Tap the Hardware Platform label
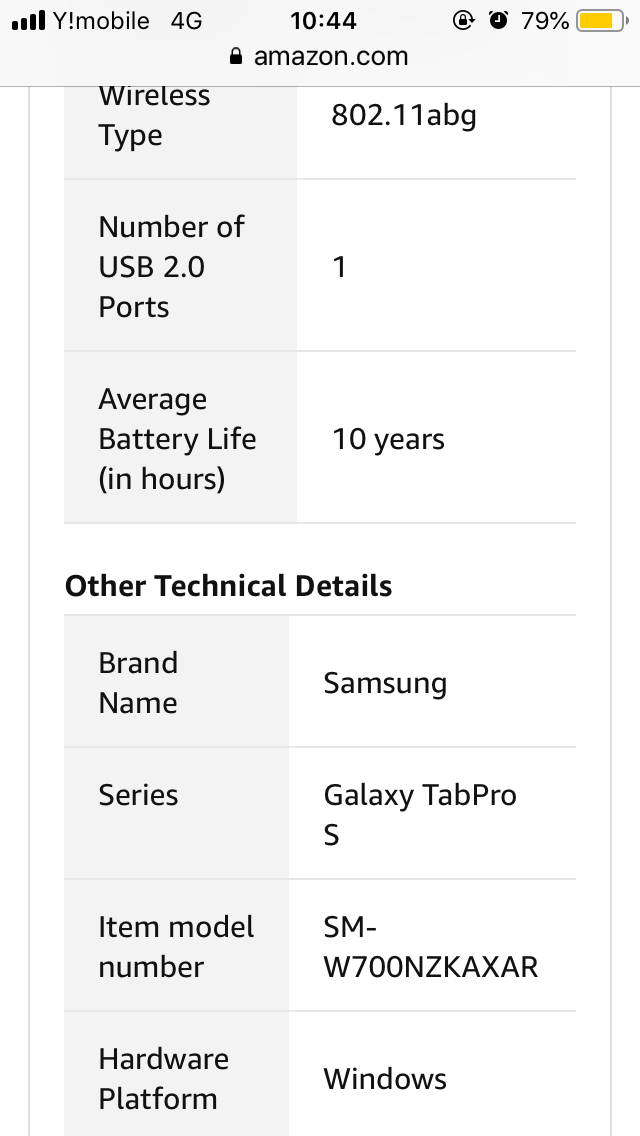 163,1079
